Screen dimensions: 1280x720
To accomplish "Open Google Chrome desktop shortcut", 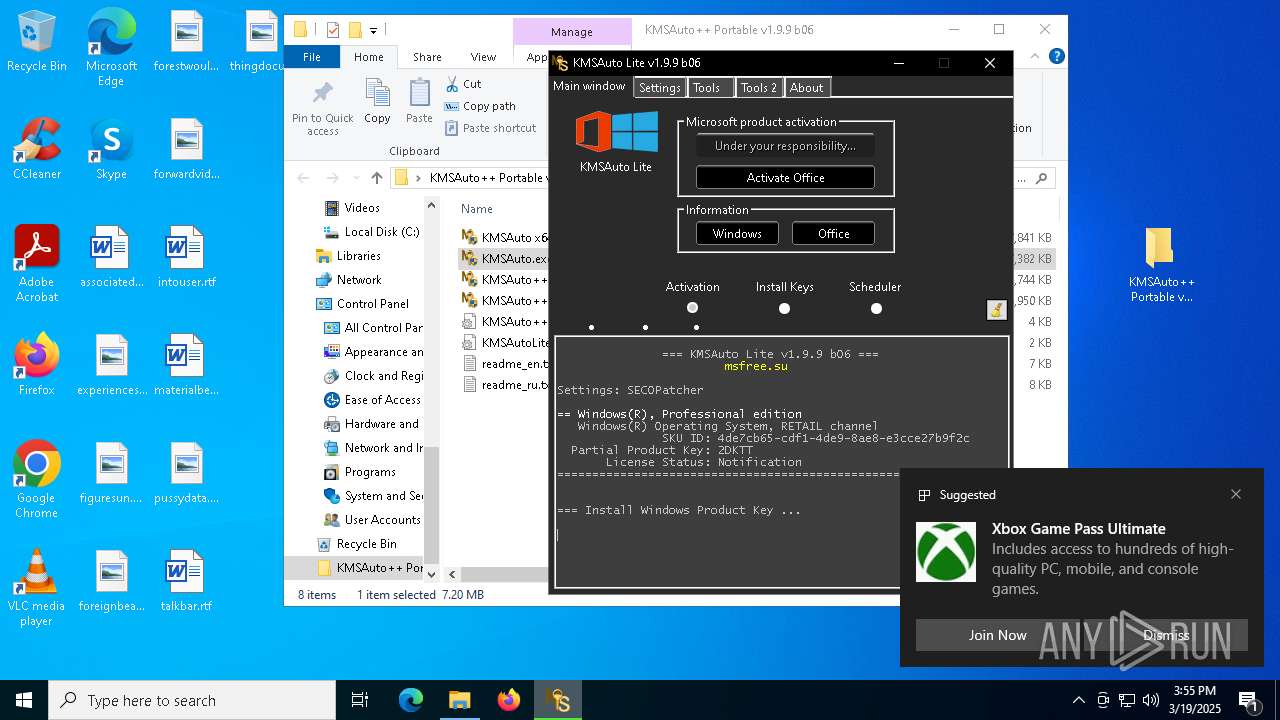I will point(36,480).
